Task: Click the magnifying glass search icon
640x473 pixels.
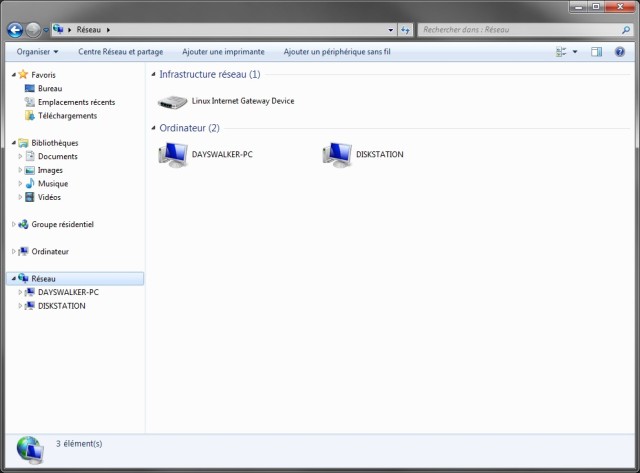Action: pos(625,30)
